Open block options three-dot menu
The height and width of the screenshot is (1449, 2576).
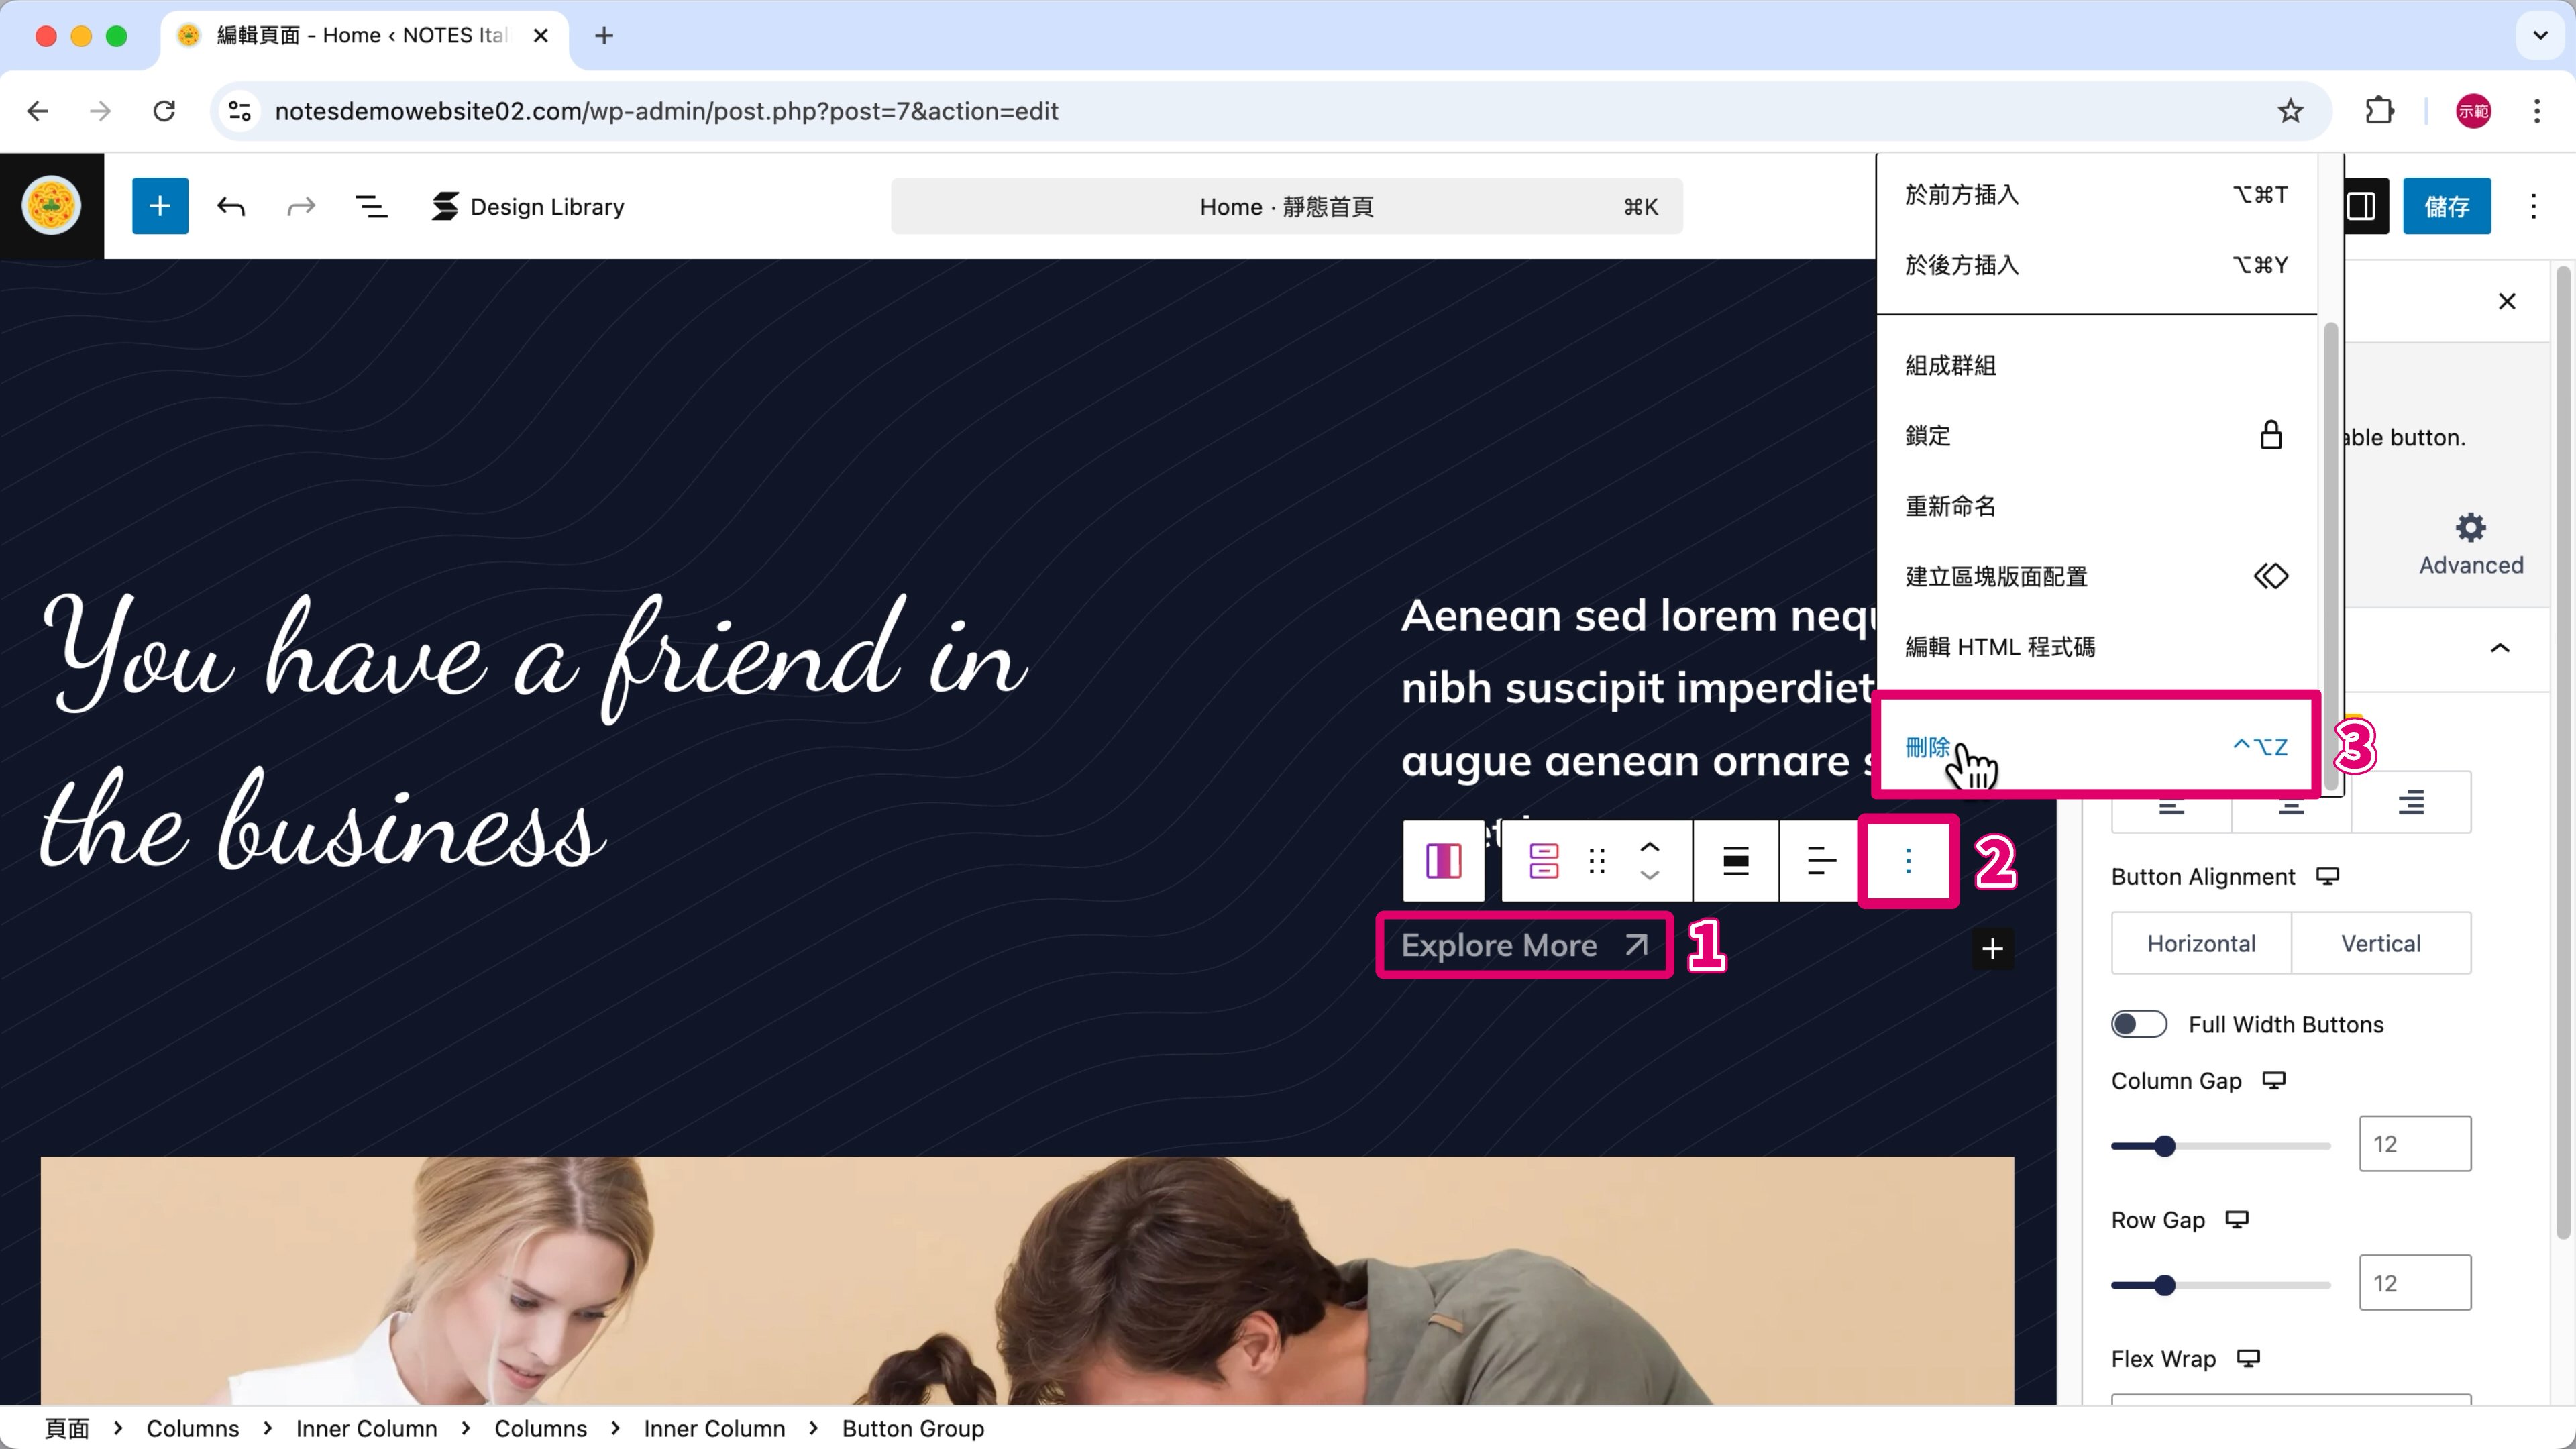pos(1908,861)
